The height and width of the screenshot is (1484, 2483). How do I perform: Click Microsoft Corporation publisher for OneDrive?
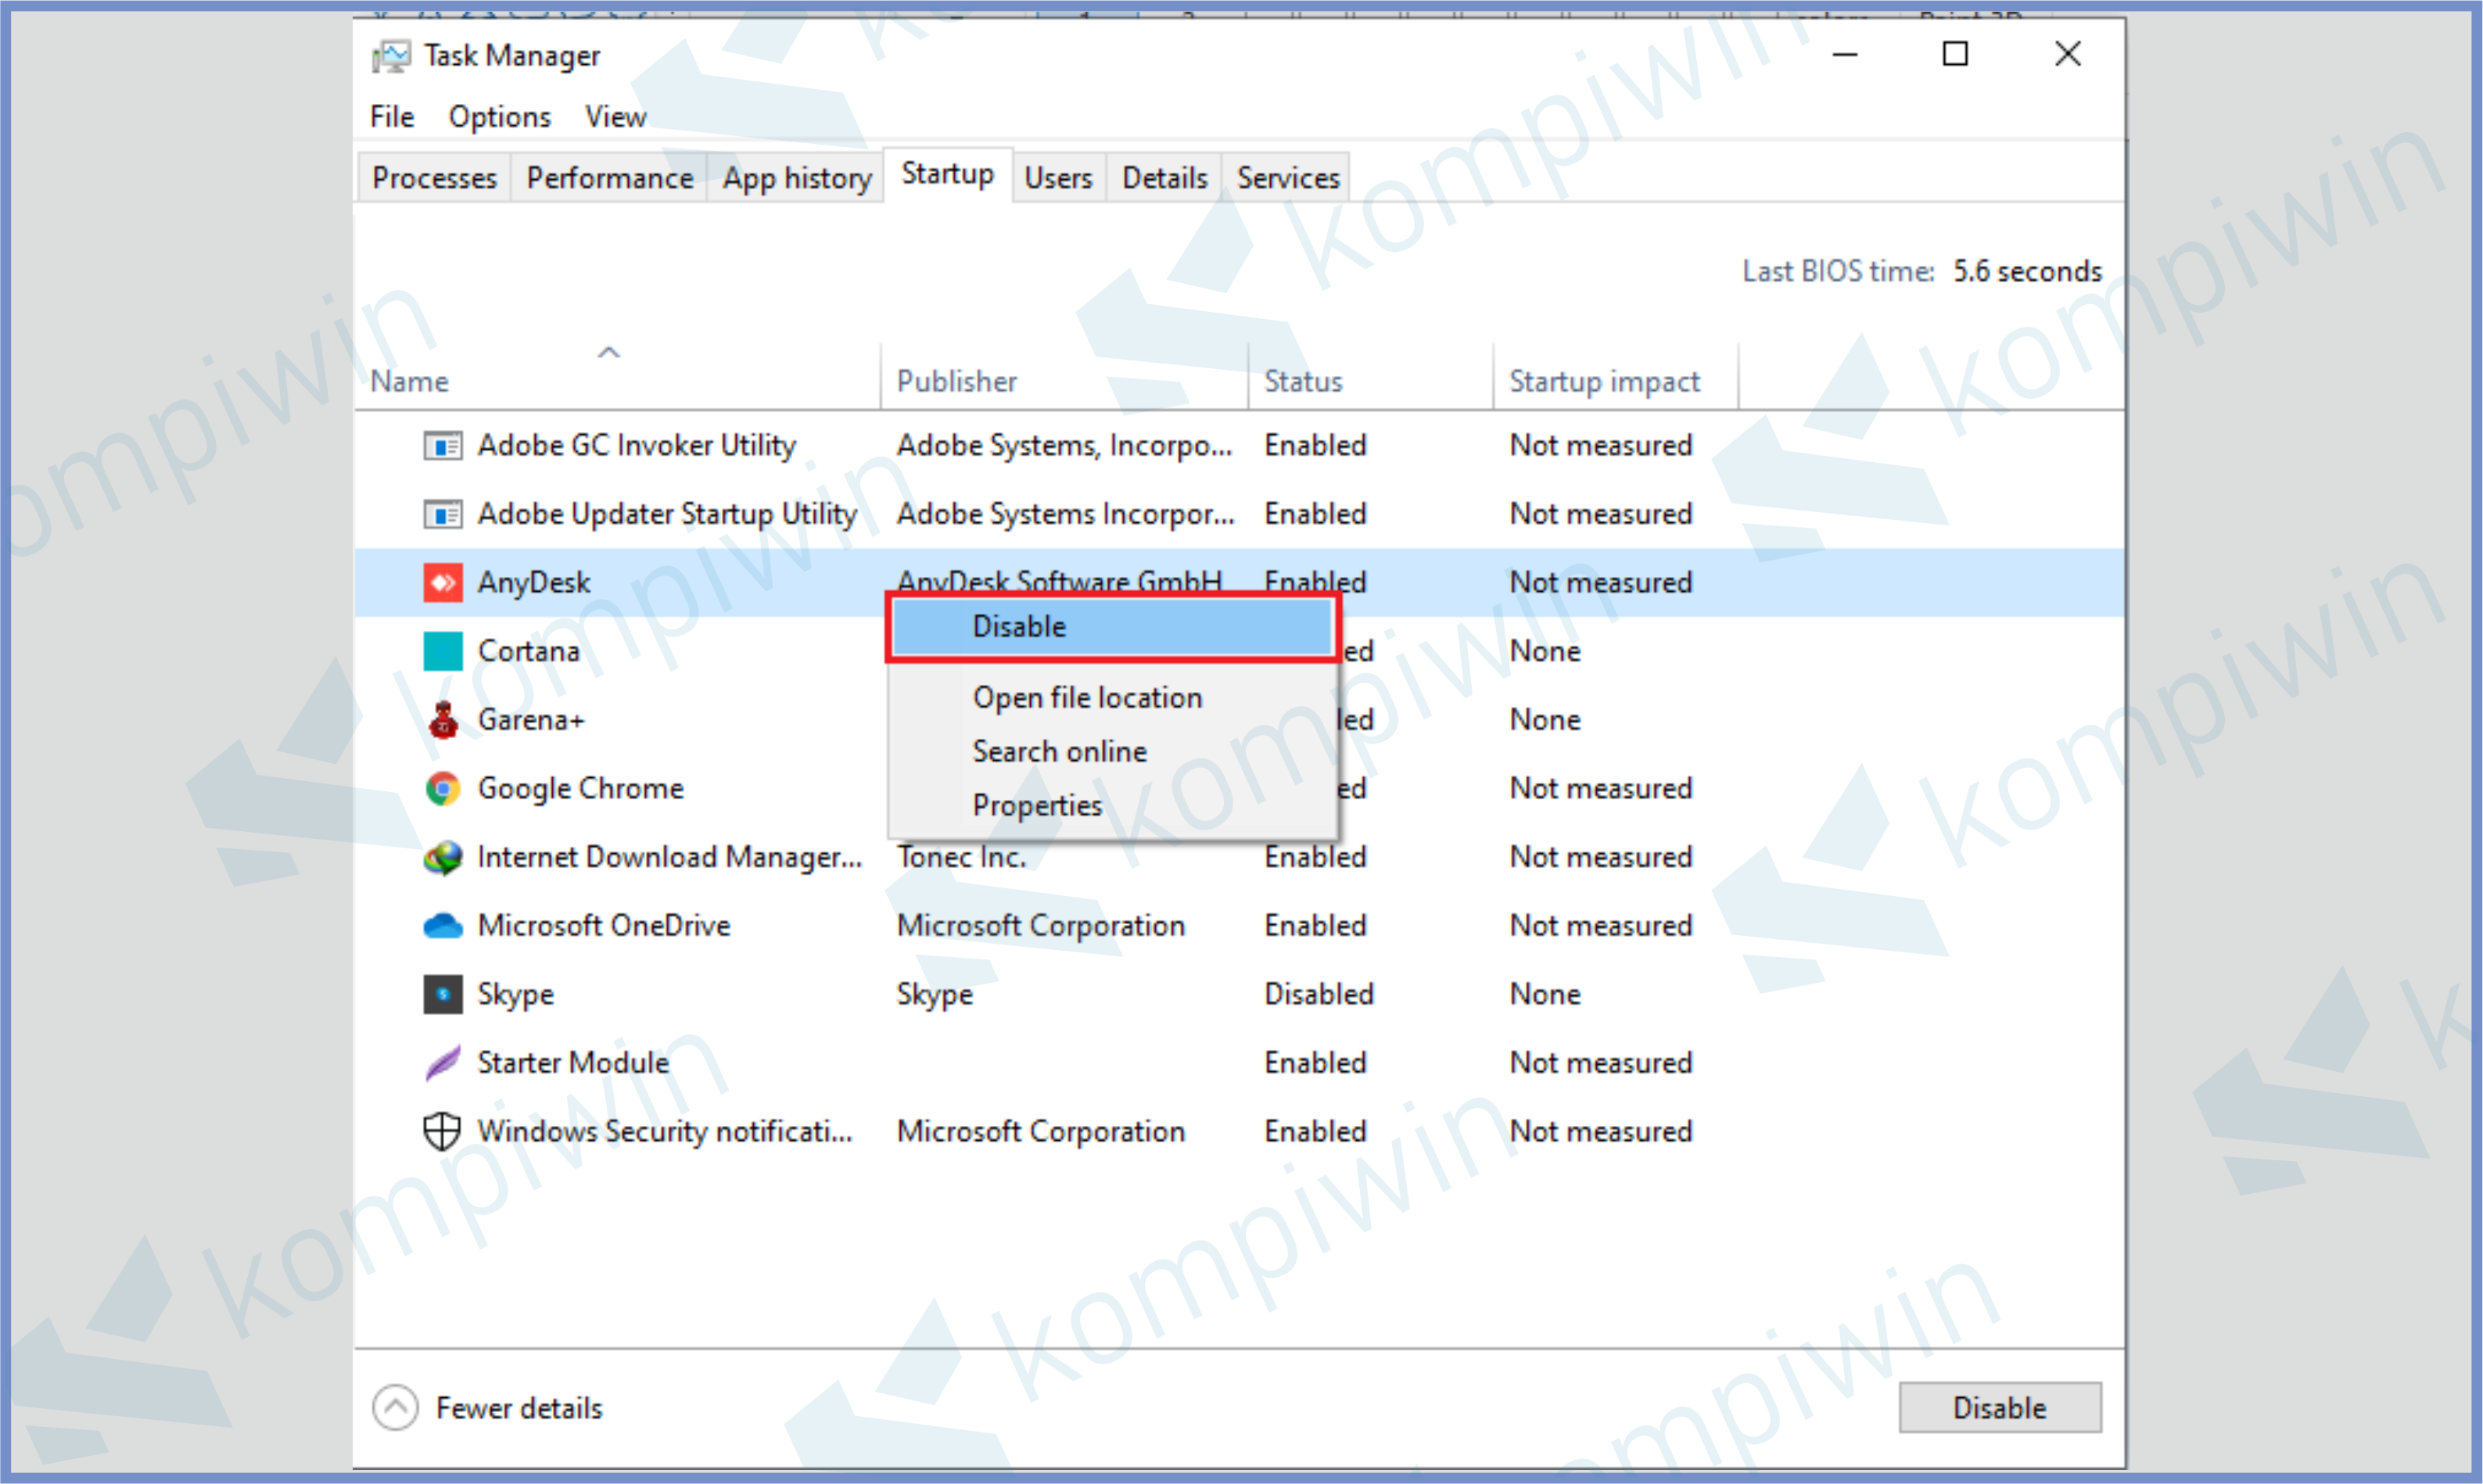[x=1041, y=926]
